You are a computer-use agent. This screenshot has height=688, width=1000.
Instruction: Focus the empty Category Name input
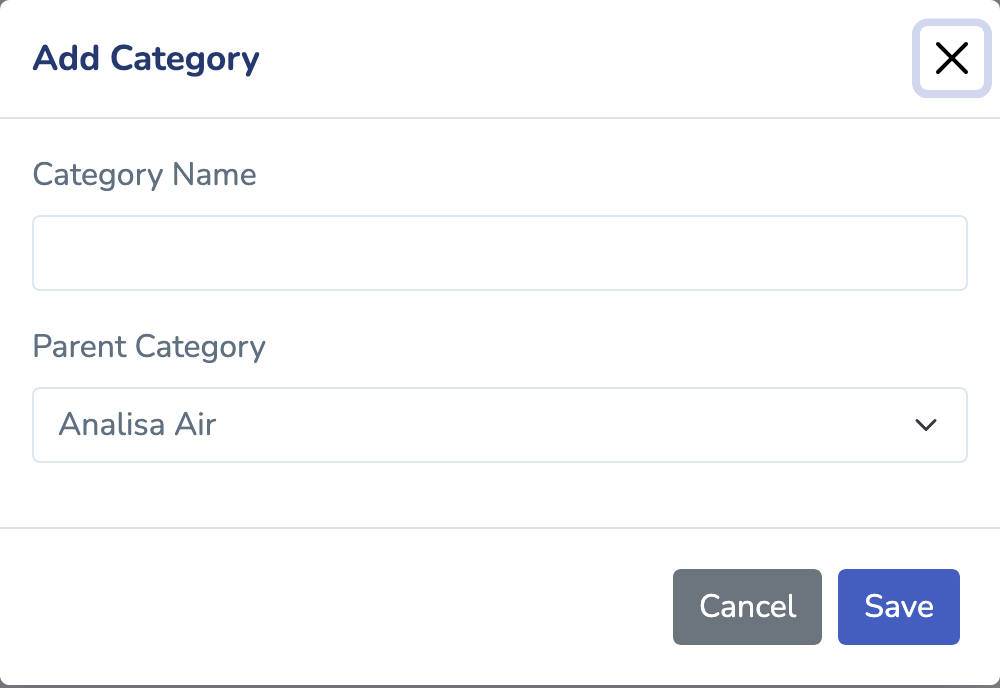[500, 253]
